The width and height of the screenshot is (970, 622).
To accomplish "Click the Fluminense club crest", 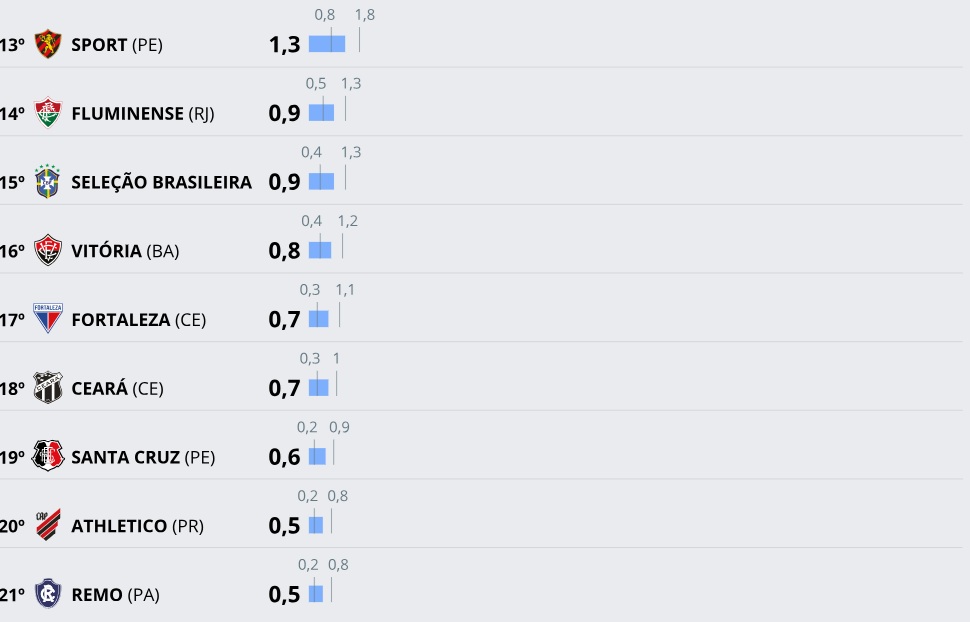I will coord(48,113).
